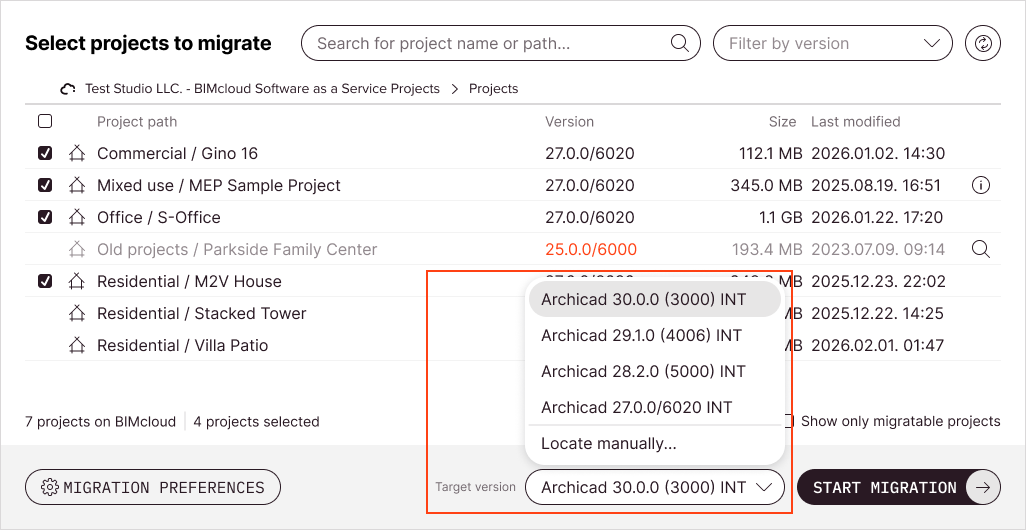Click the project icon beside Residential / M2V House

[77, 281]
